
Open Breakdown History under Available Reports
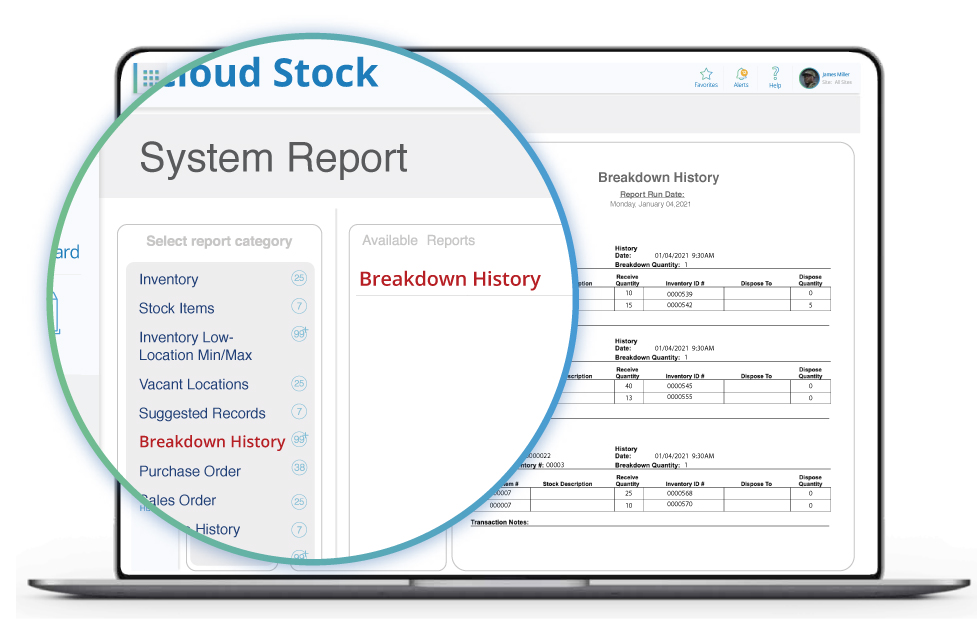[x=450, y=279]
